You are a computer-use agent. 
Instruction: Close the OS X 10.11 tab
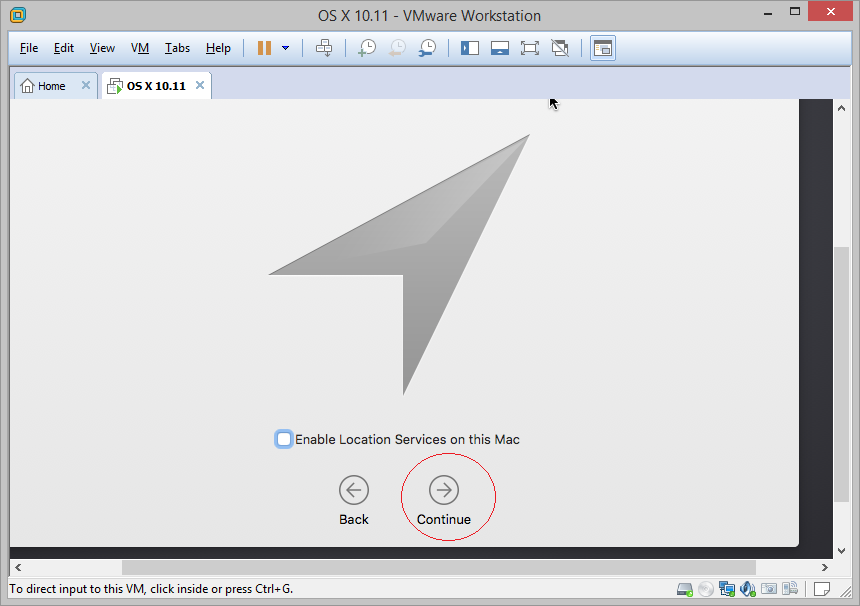200,85
